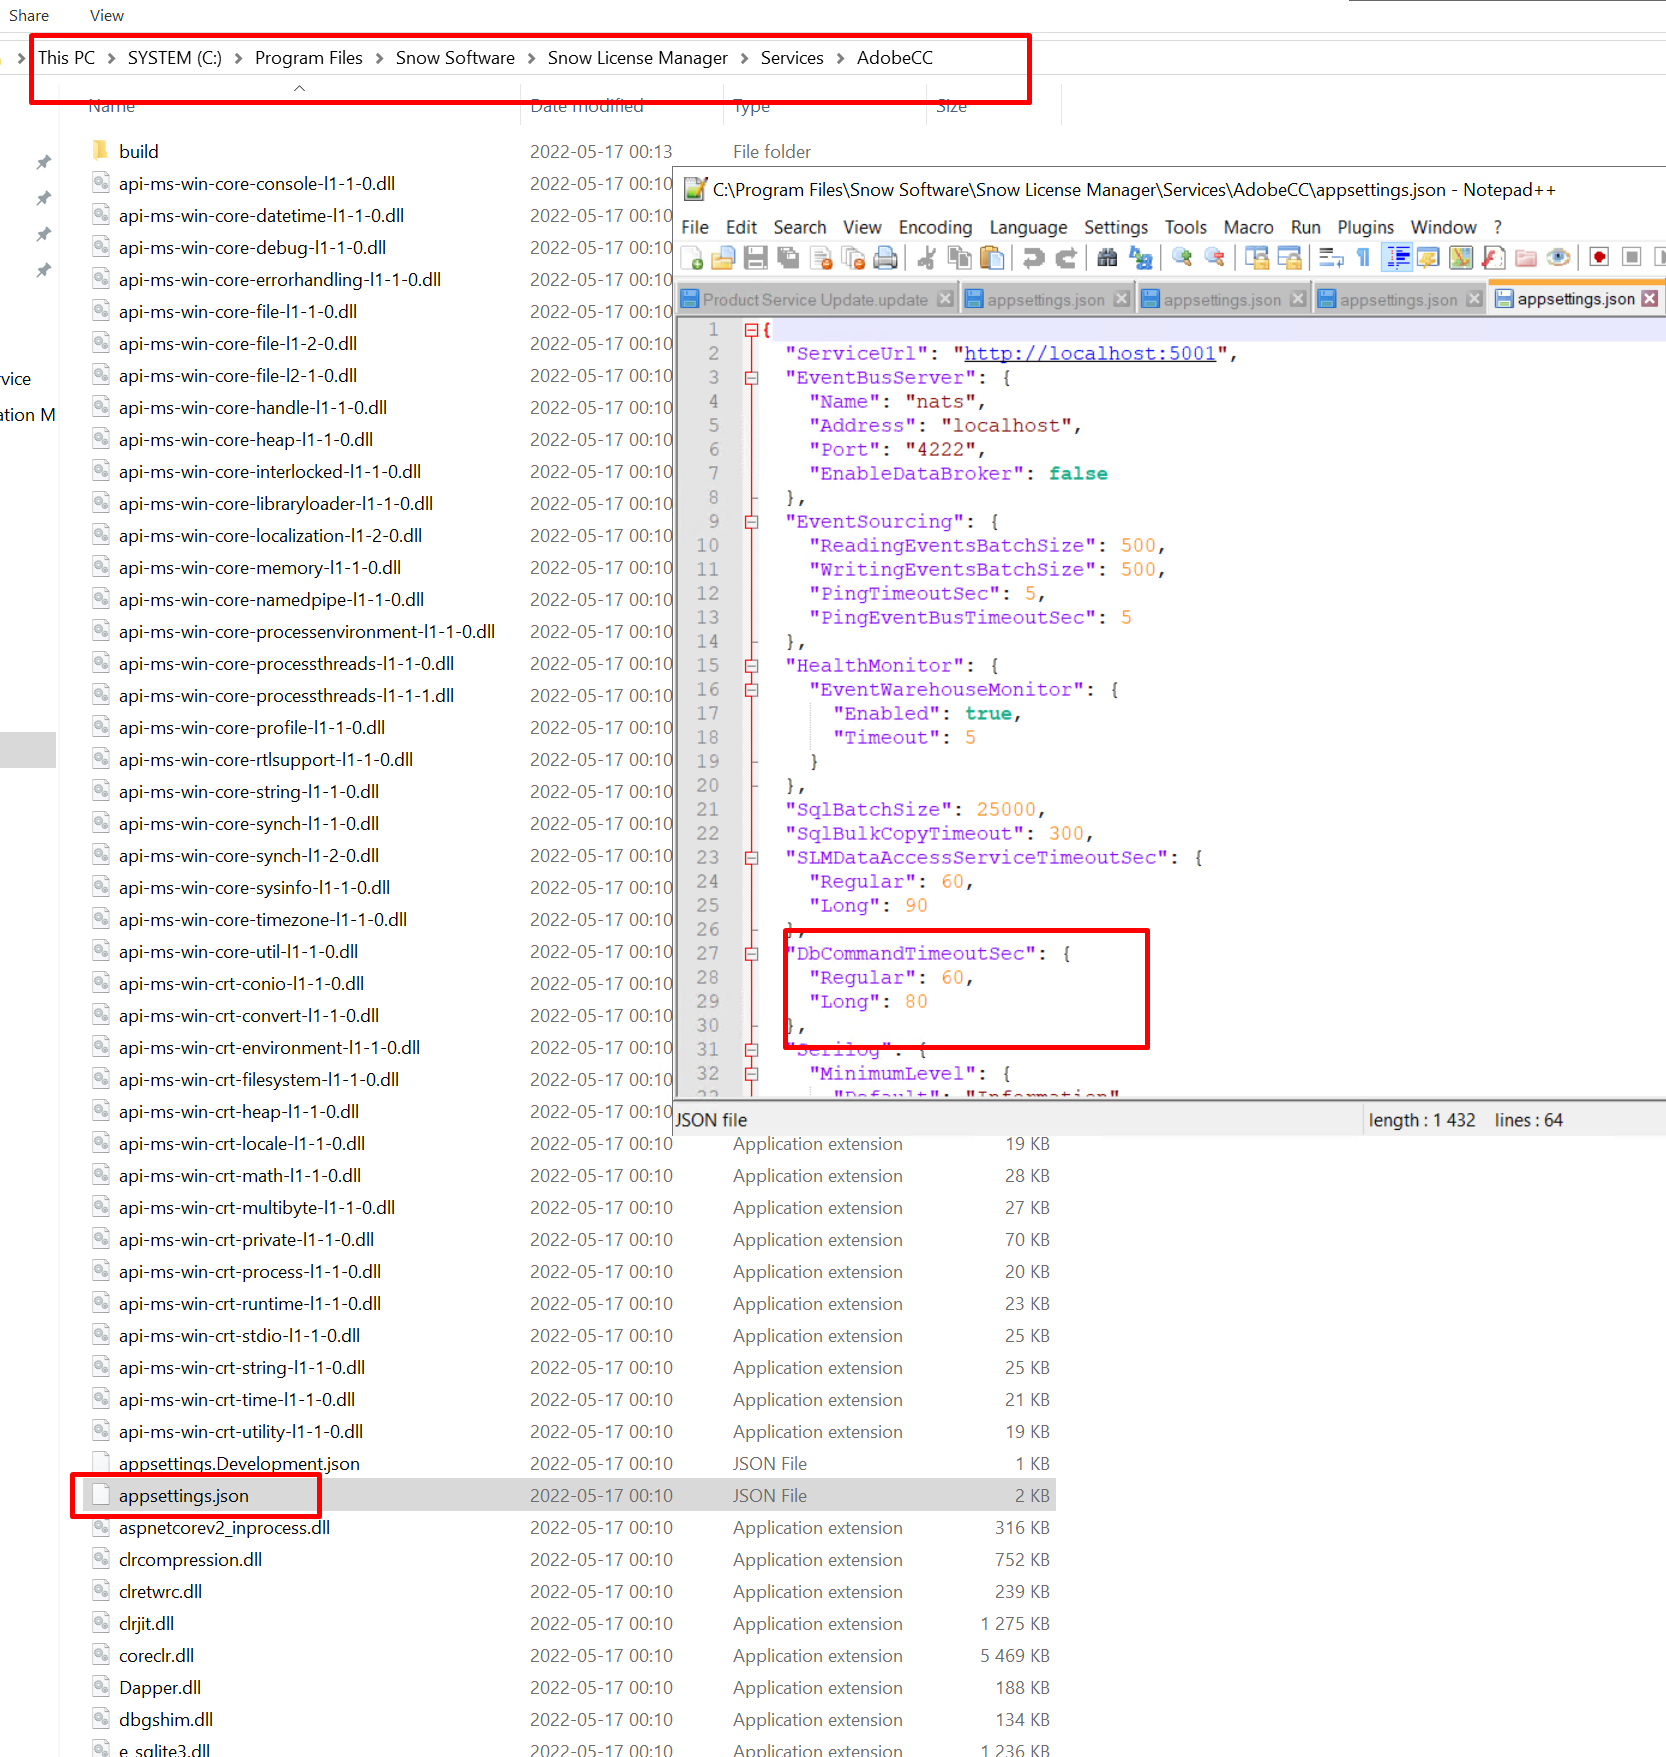Collapse the MinimumLevel fold marker
The height and width of the screenshot is (1757, 1666).
click(751, 1074)
